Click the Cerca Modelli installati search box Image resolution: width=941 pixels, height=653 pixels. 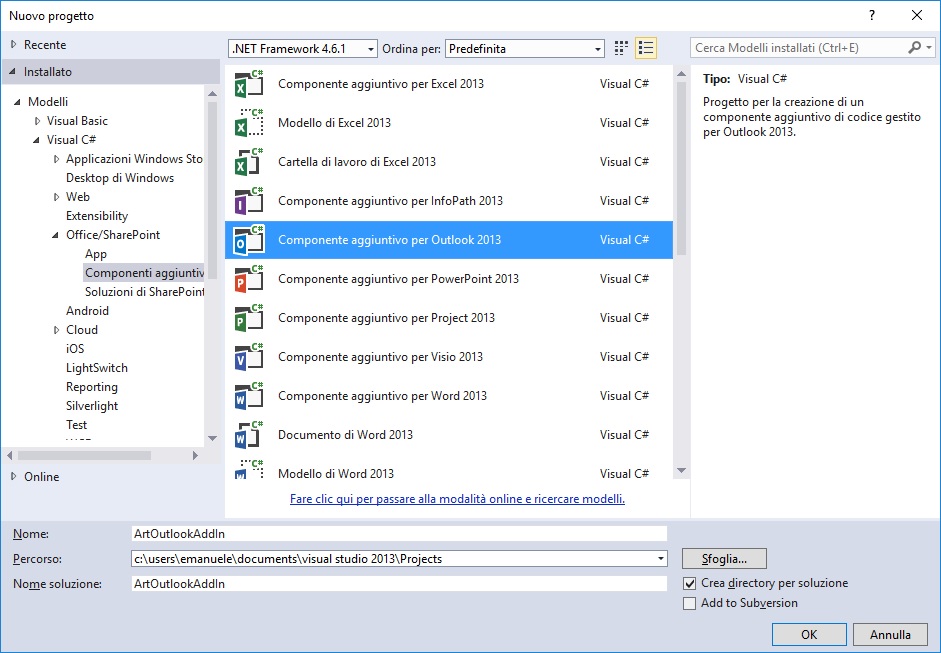(x=800, y=47)
